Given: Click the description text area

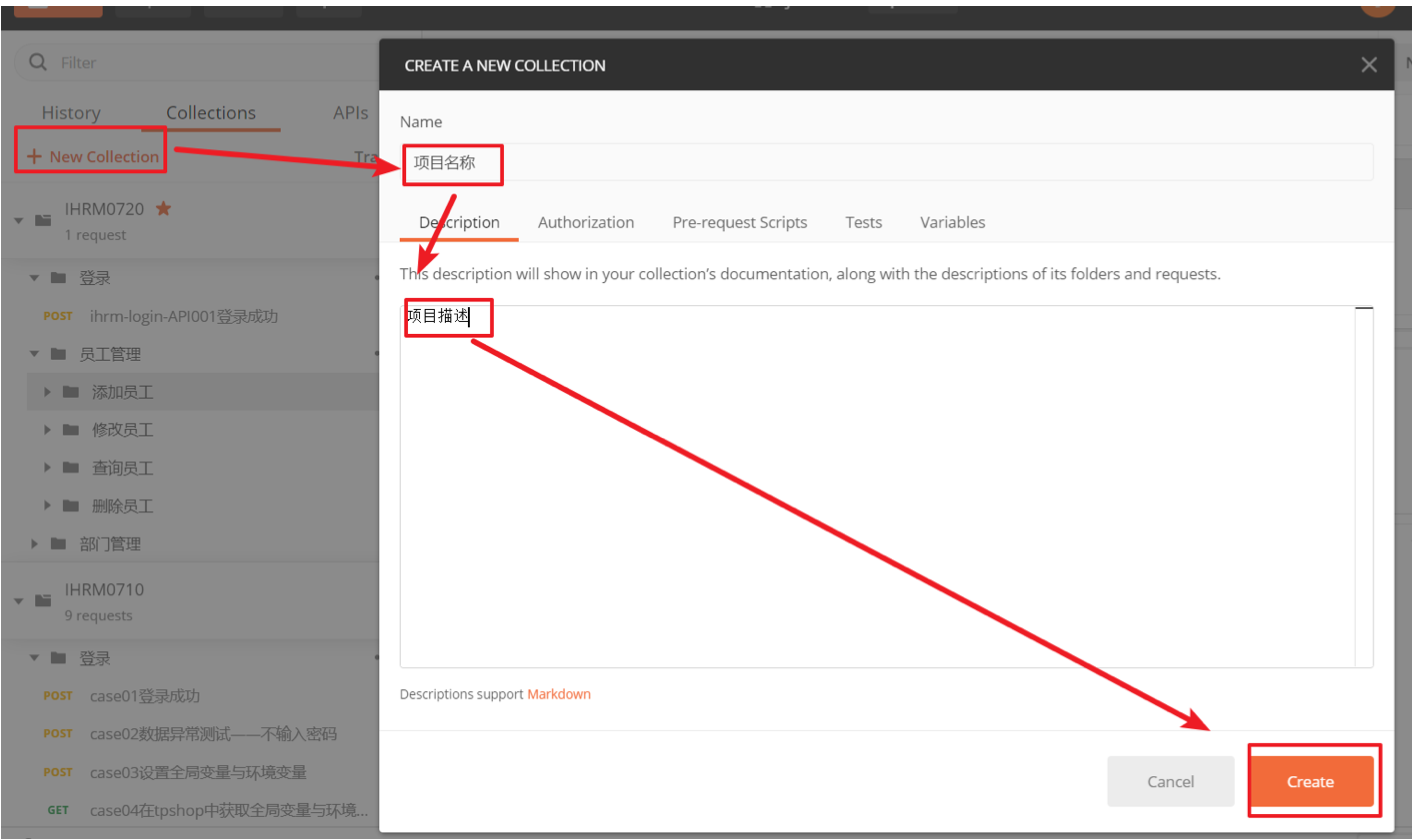Looking at the screenshot, I should [886, 486].
